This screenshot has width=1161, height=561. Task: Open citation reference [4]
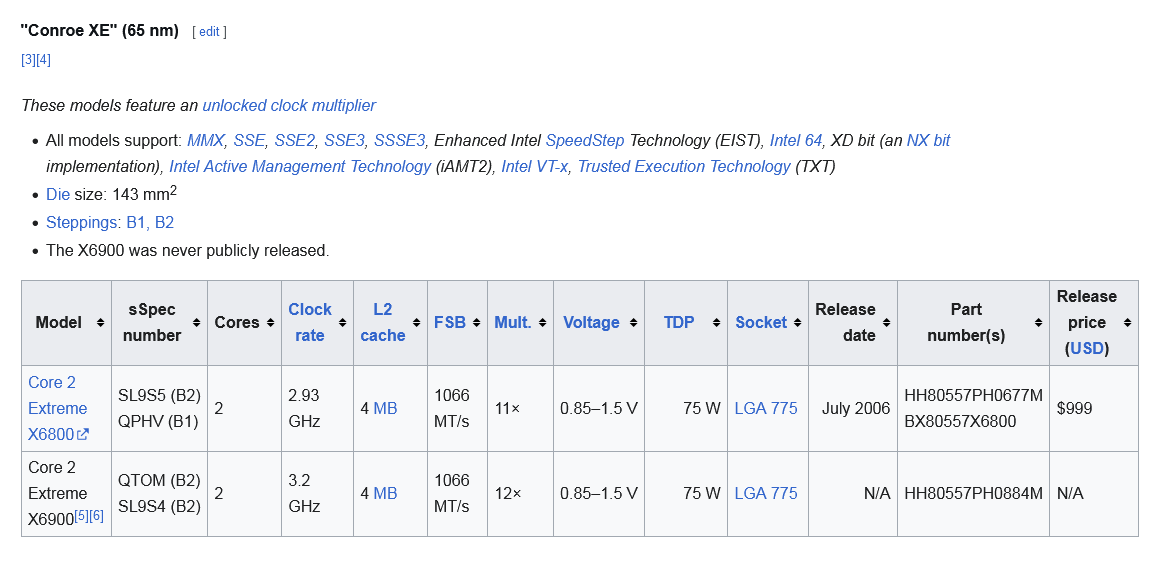tap(44, 60)
